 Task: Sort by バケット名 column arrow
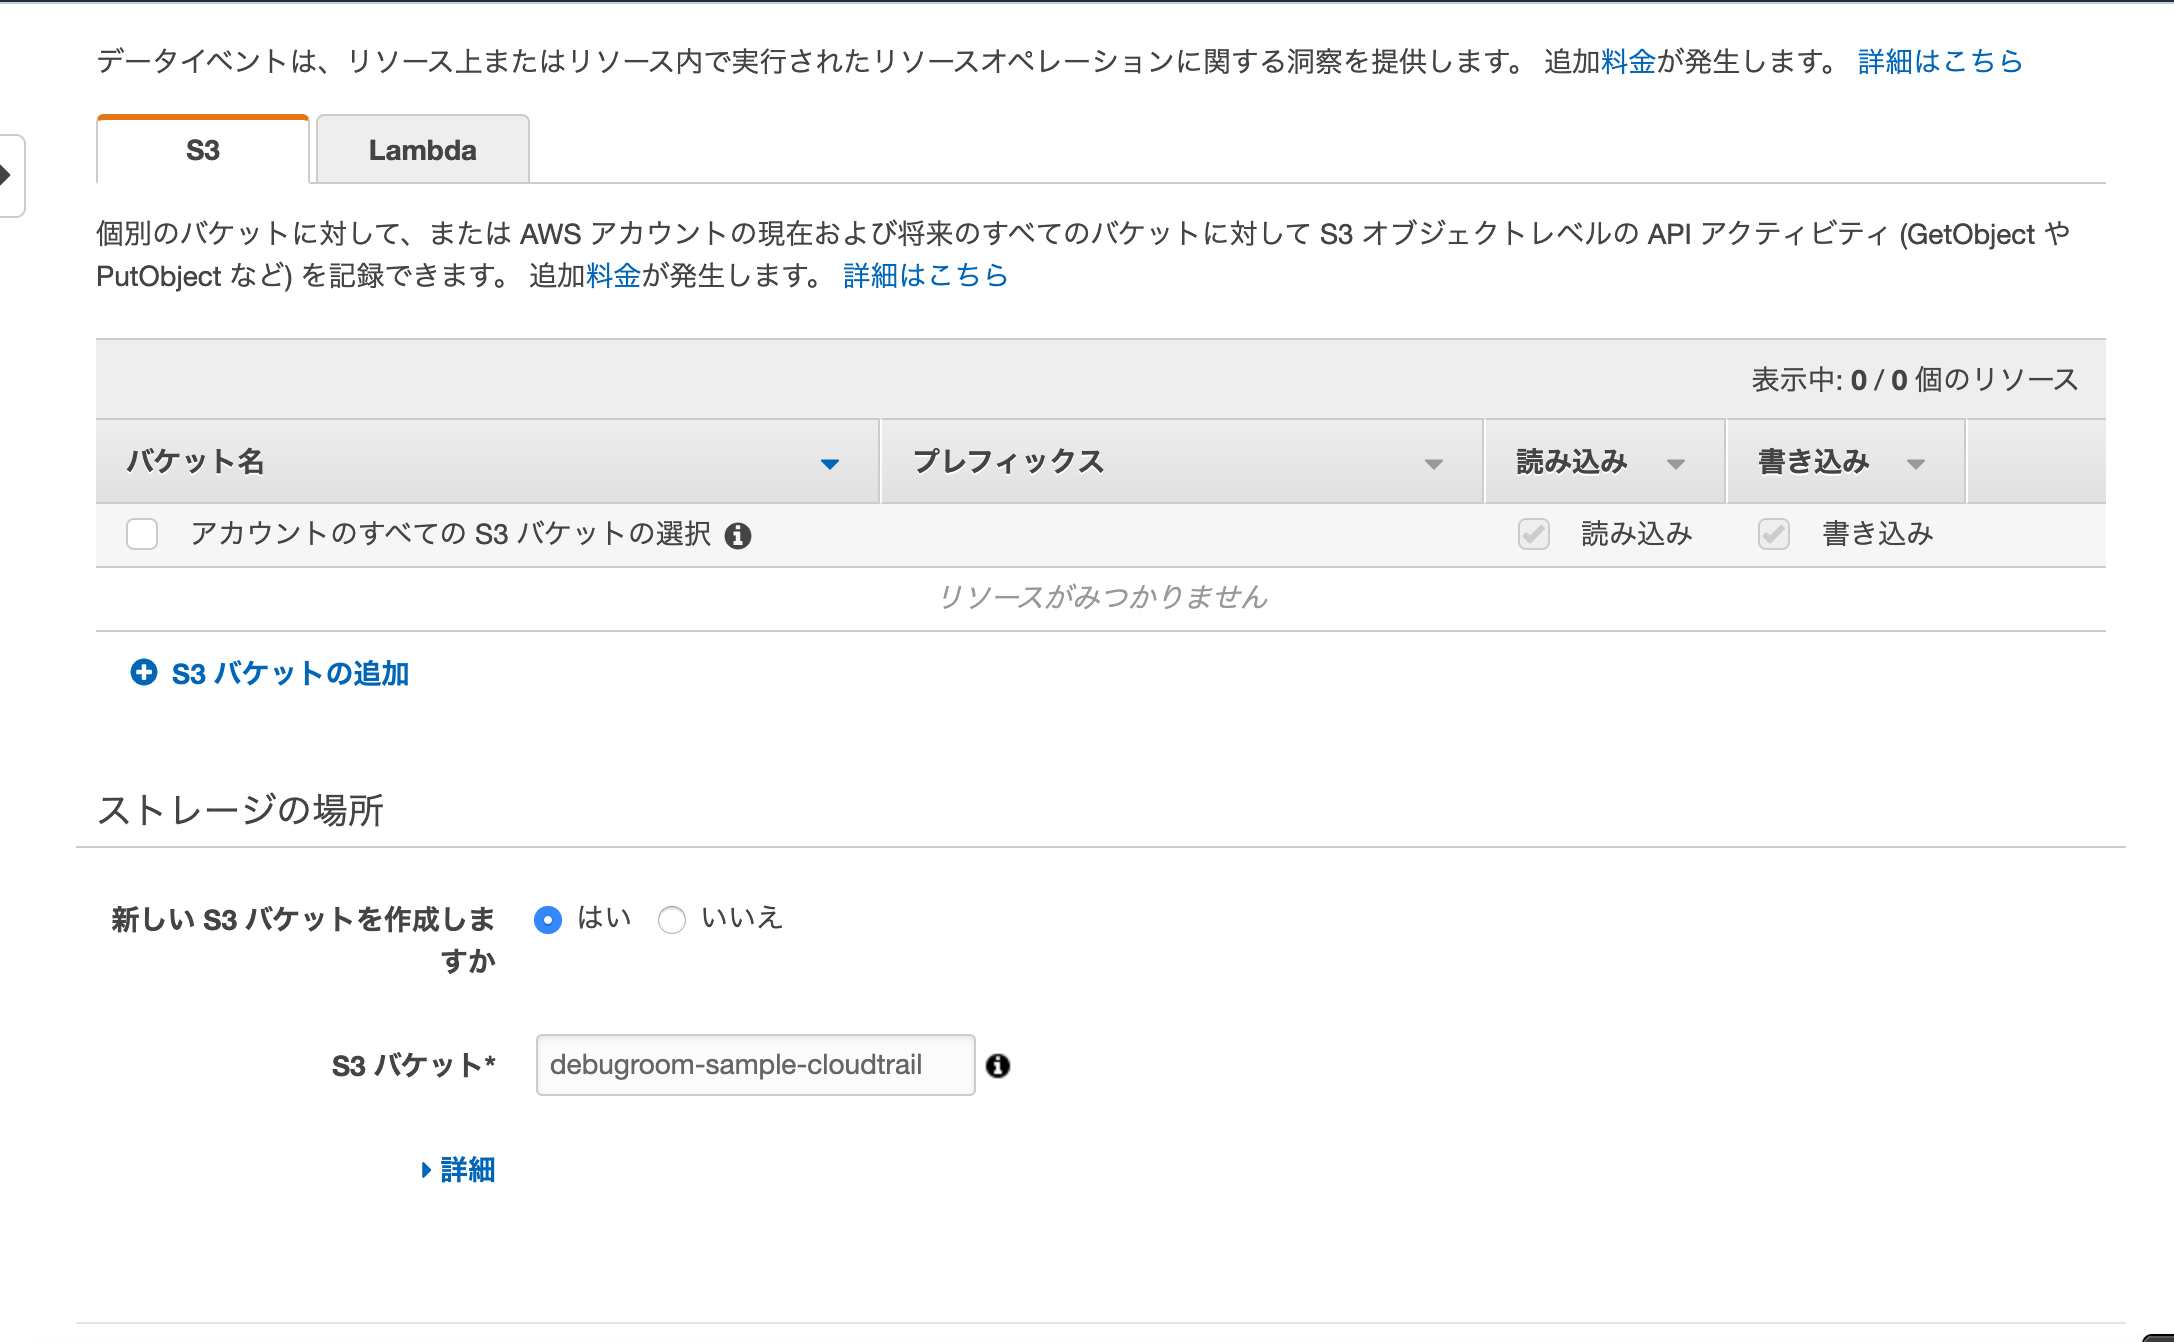tap(829, 464)
